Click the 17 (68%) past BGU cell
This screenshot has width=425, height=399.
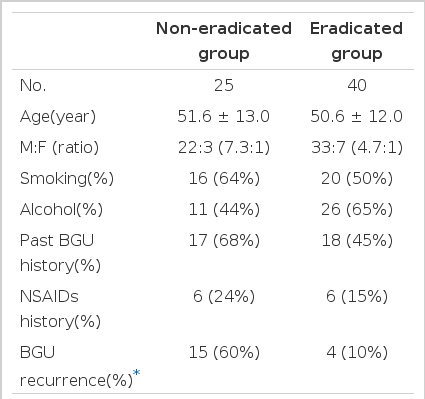click(x=224, y=240)
